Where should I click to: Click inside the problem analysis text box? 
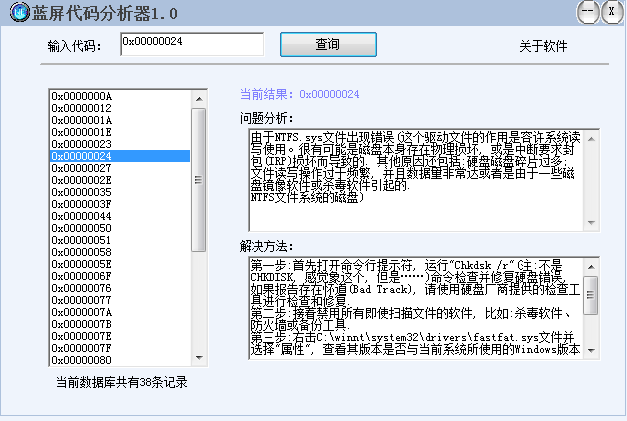click(410, 180)
